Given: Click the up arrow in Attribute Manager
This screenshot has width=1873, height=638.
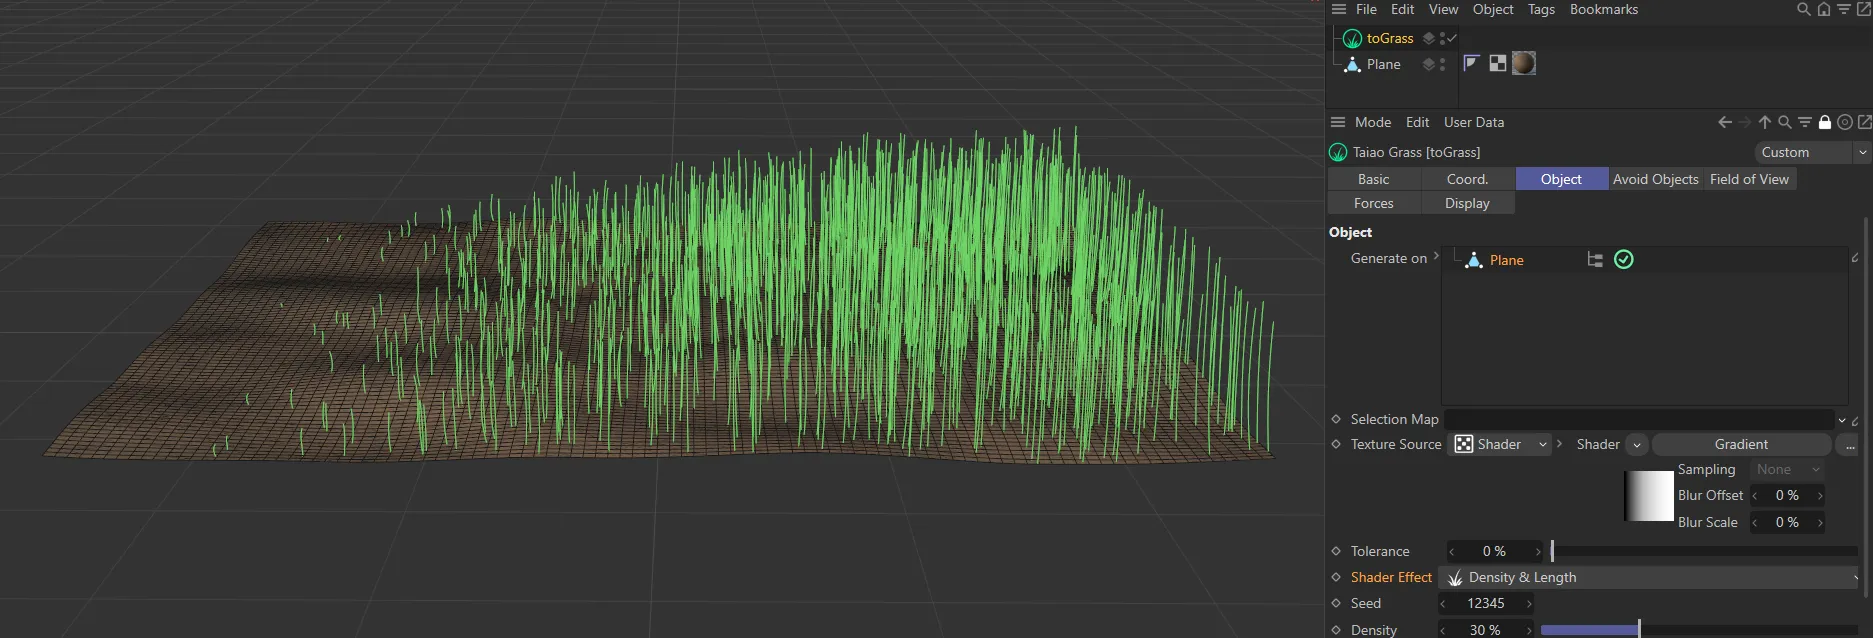Looking at the screenshot, I should pyautogui.click(x=1764, y=122).
